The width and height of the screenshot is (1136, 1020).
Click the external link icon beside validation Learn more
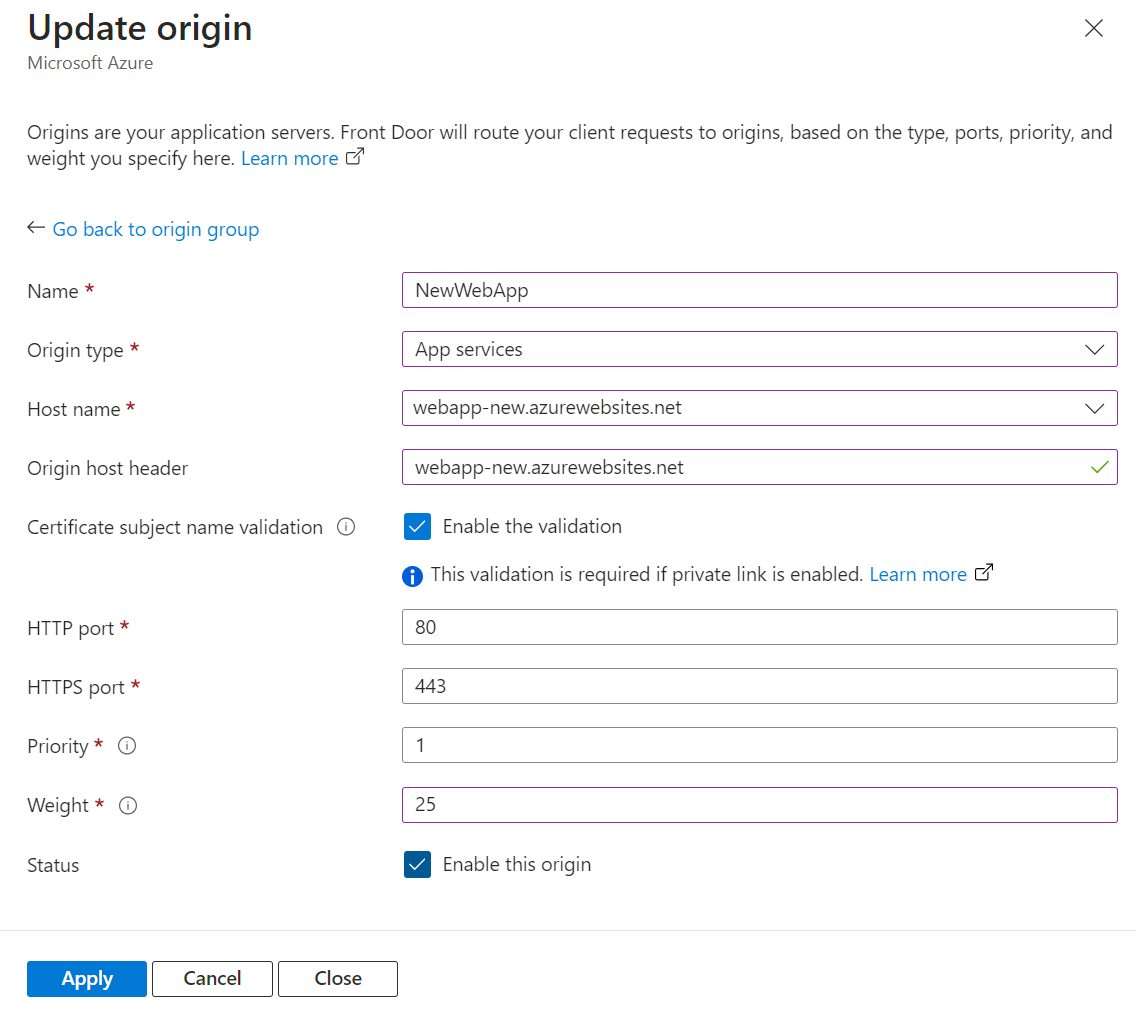pos(983,573)
